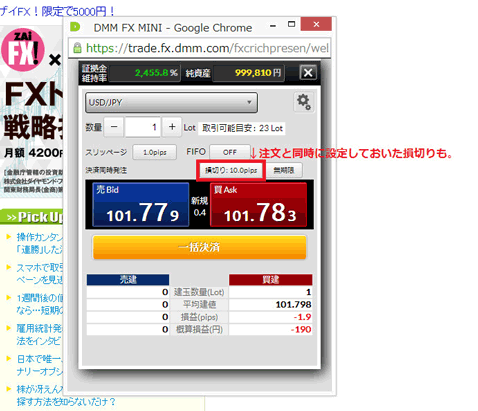The width and height of the screenshot is (478, 411).
Task: Open the 1週間後の link on background page
Action: [x=40, y=304]
